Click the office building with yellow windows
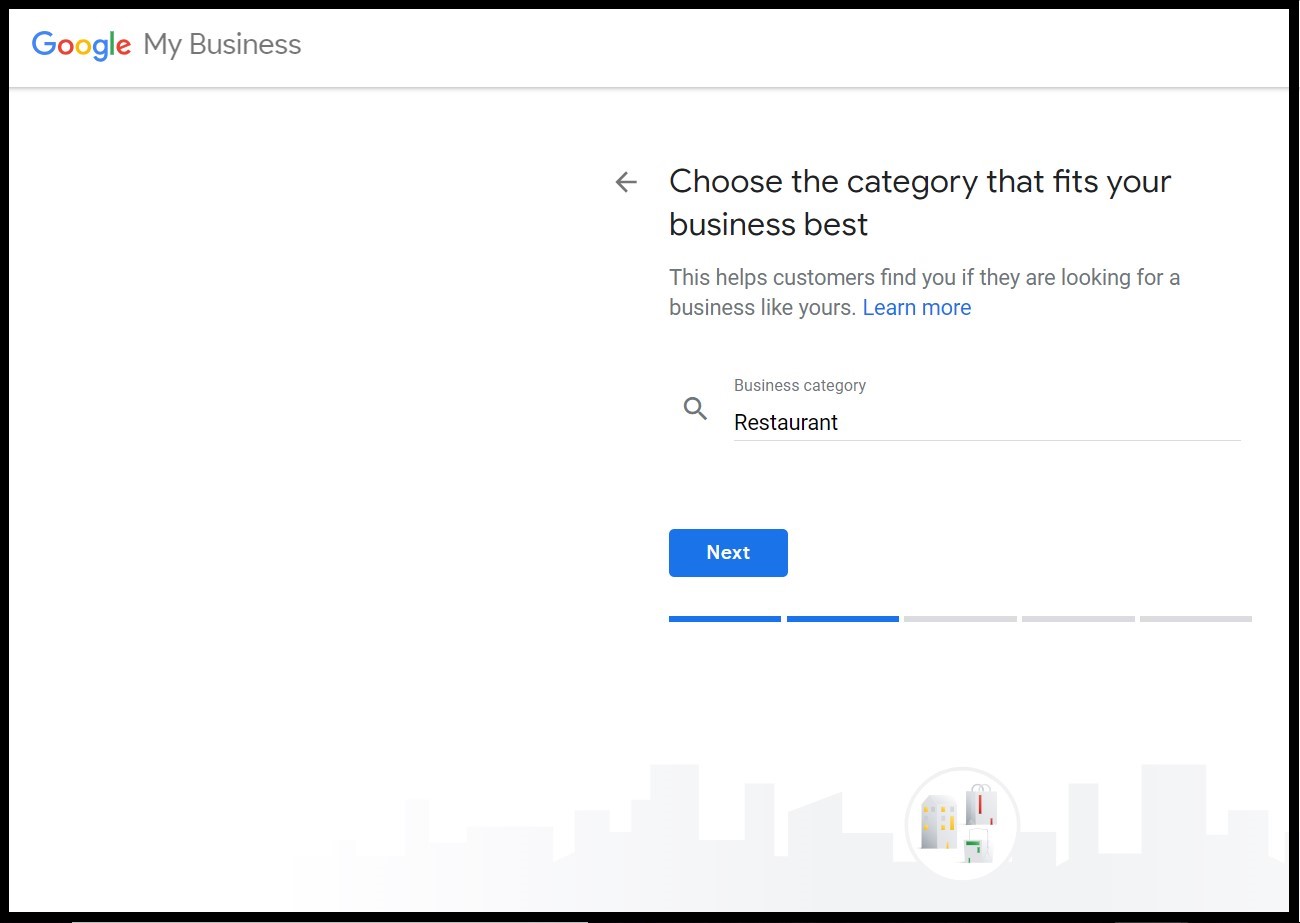 938,823
